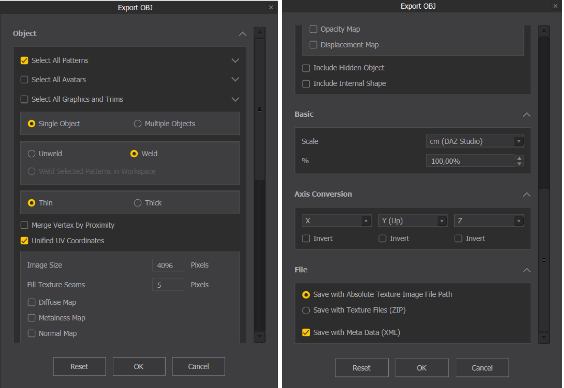The width and height of the screenshot is (564, 388).
Task: Choose the Thin radio option
Action: click(31, 203)
